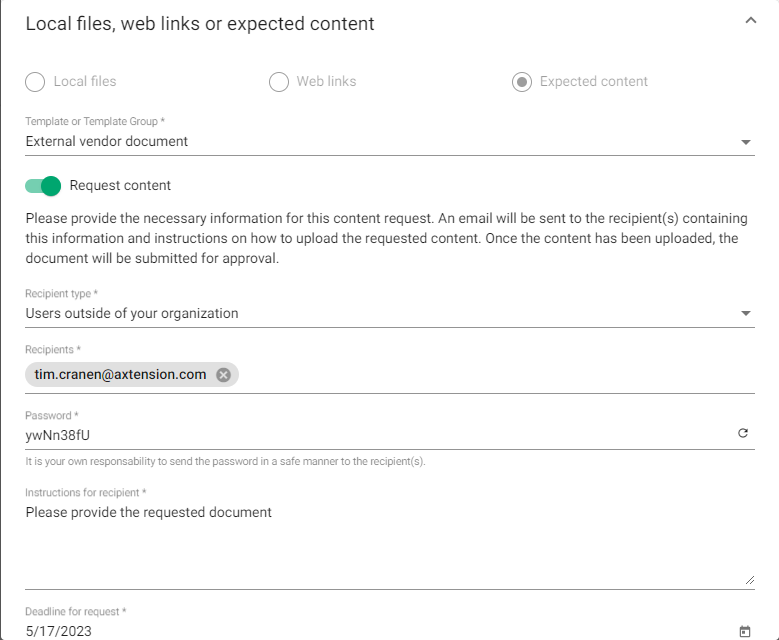Collapse the Local files, web links section chevron
Image resolution: width=779 pixels, height=640 pixels.
tap(751, 21)
